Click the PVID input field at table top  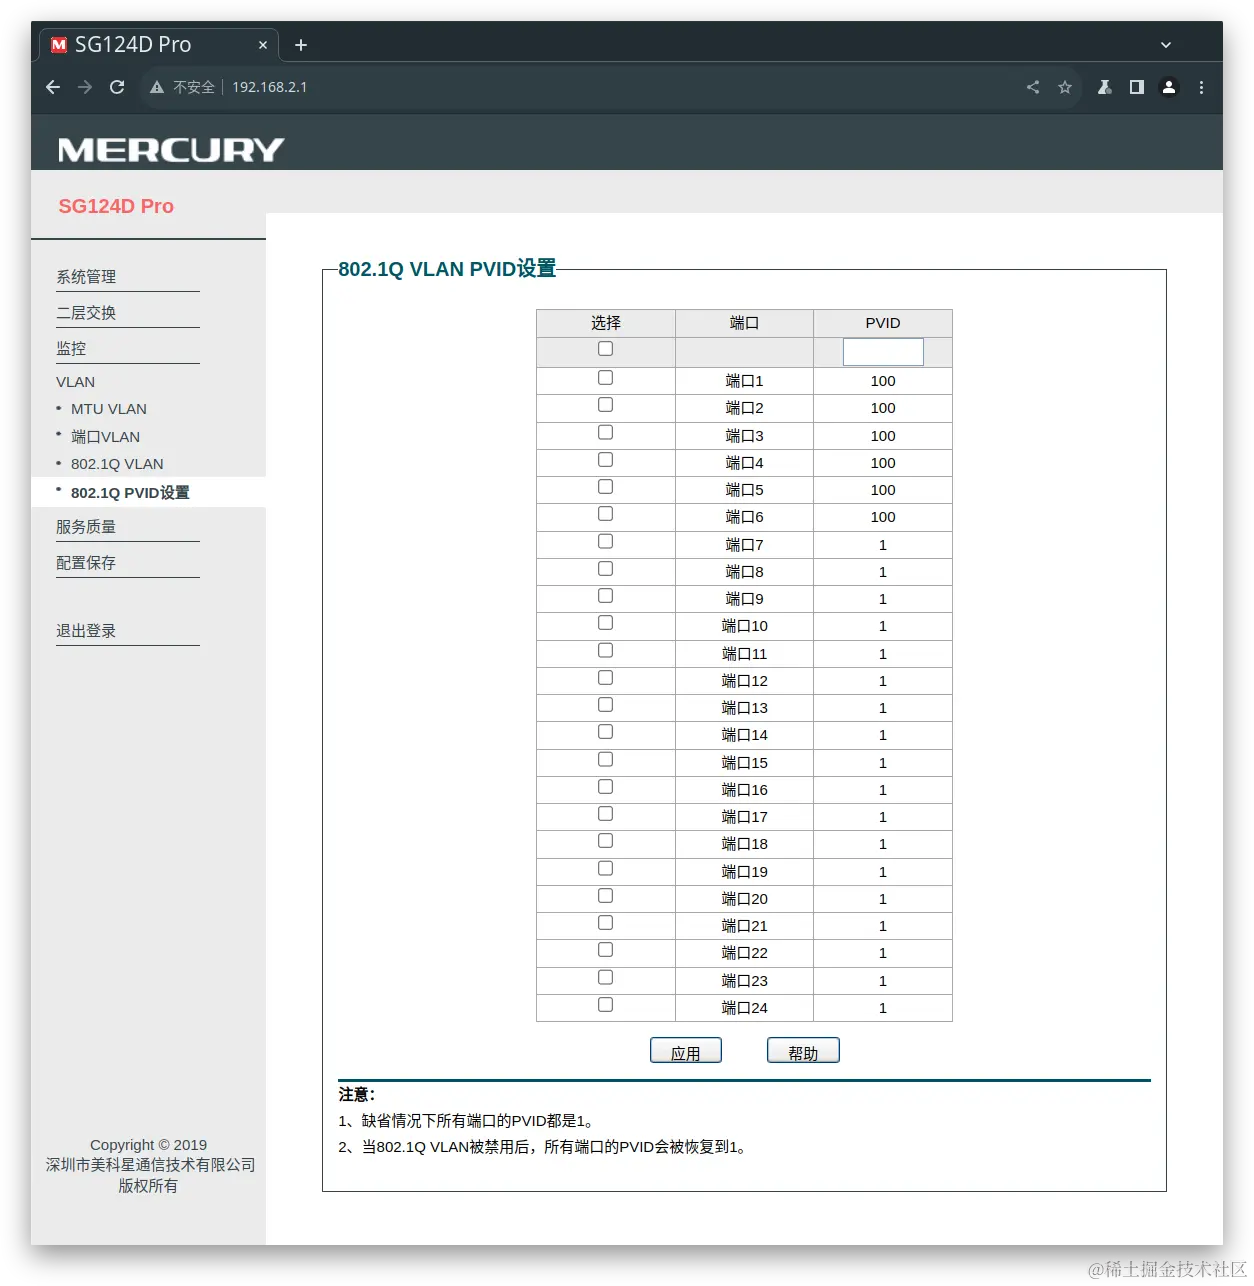coord(883,351)
